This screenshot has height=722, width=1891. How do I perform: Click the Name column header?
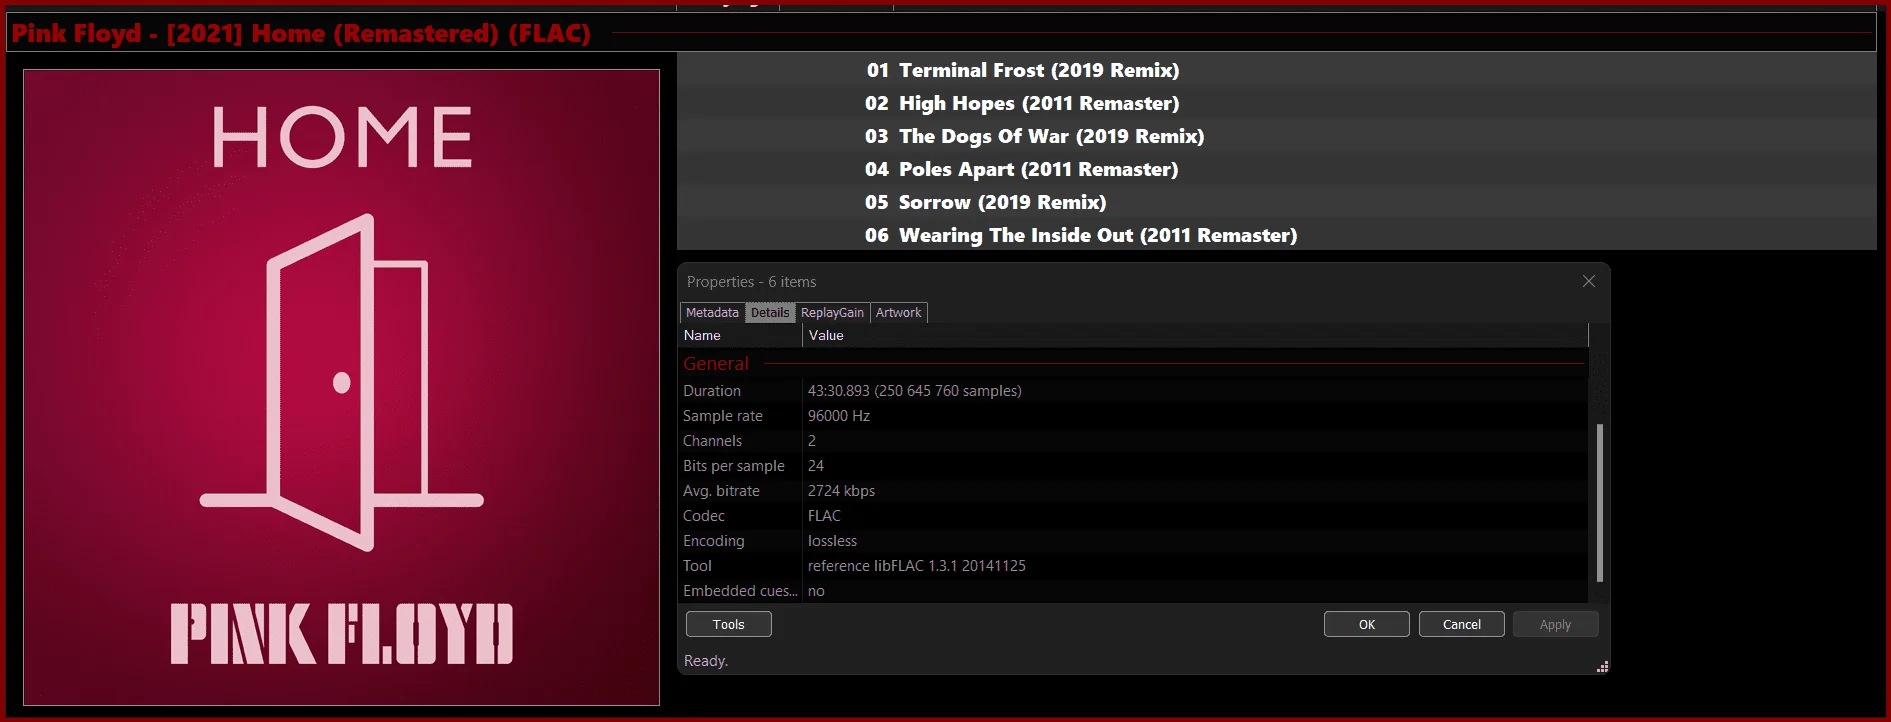tap(741, 335)
